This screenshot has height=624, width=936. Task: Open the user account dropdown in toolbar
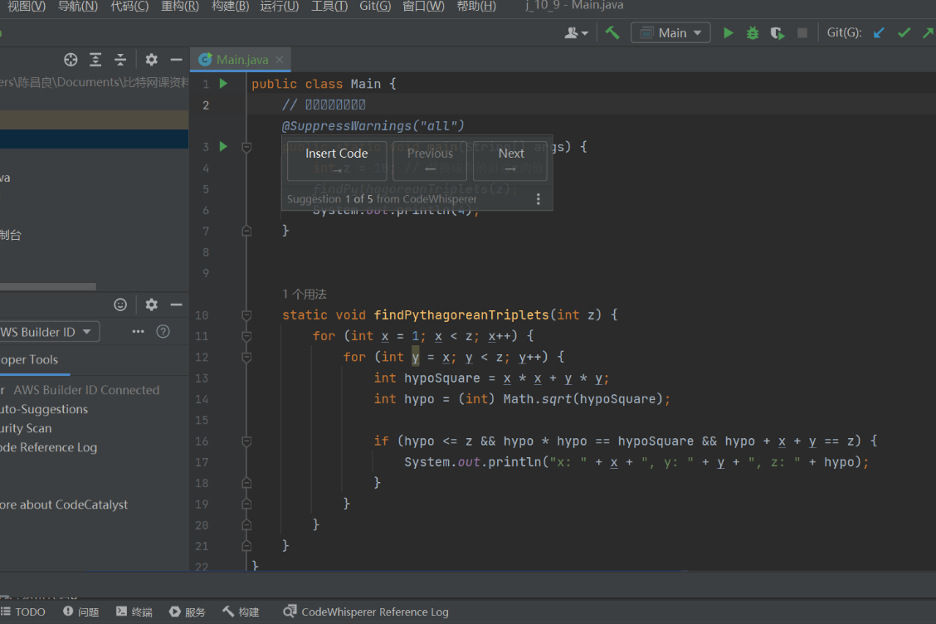point(577,33)
